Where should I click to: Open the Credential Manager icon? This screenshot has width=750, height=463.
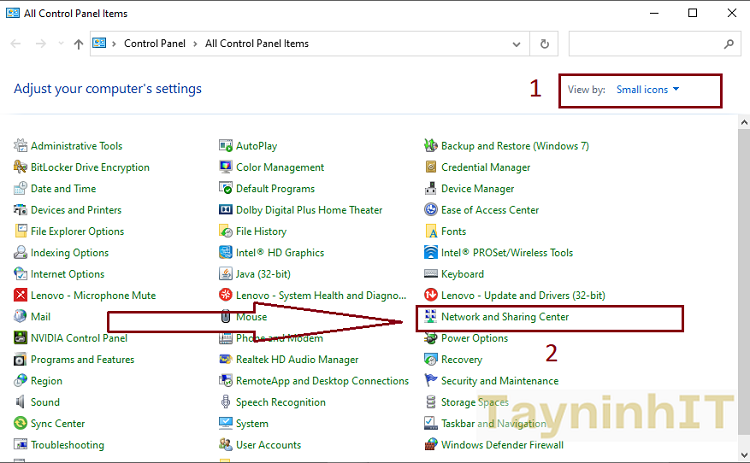[431, 168]
